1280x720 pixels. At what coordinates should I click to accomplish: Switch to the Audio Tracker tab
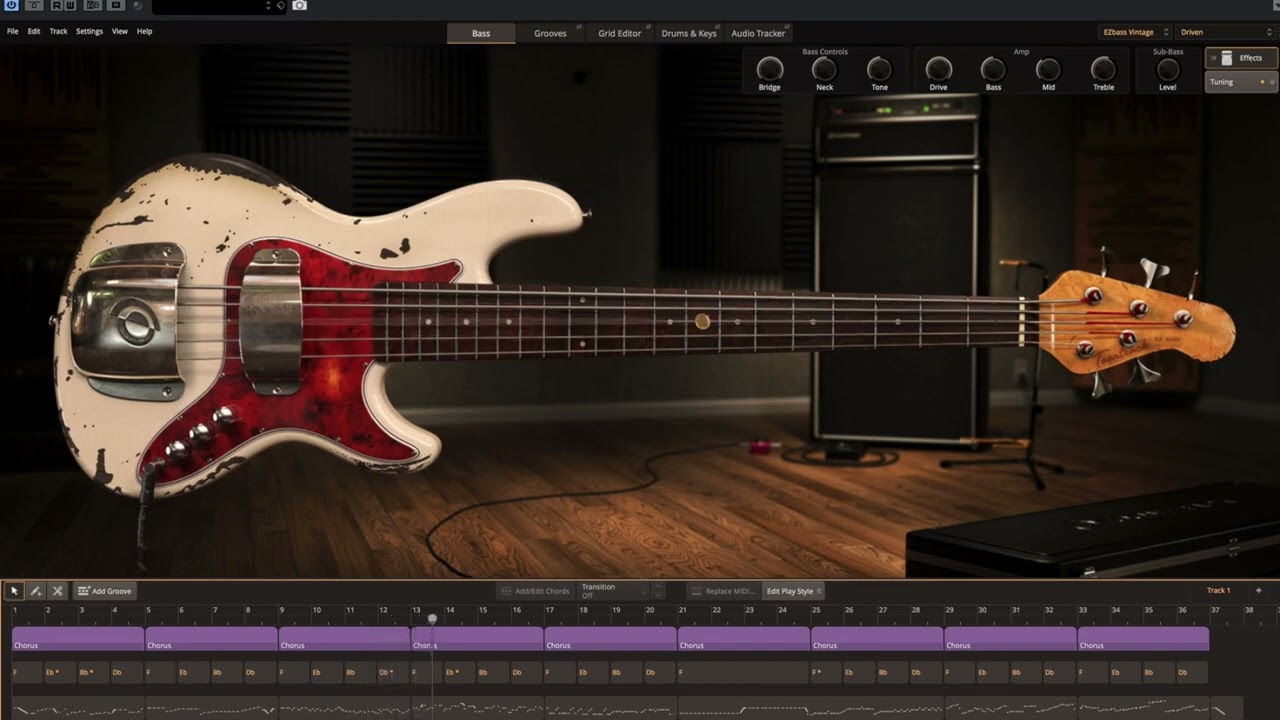click(758, 33)
